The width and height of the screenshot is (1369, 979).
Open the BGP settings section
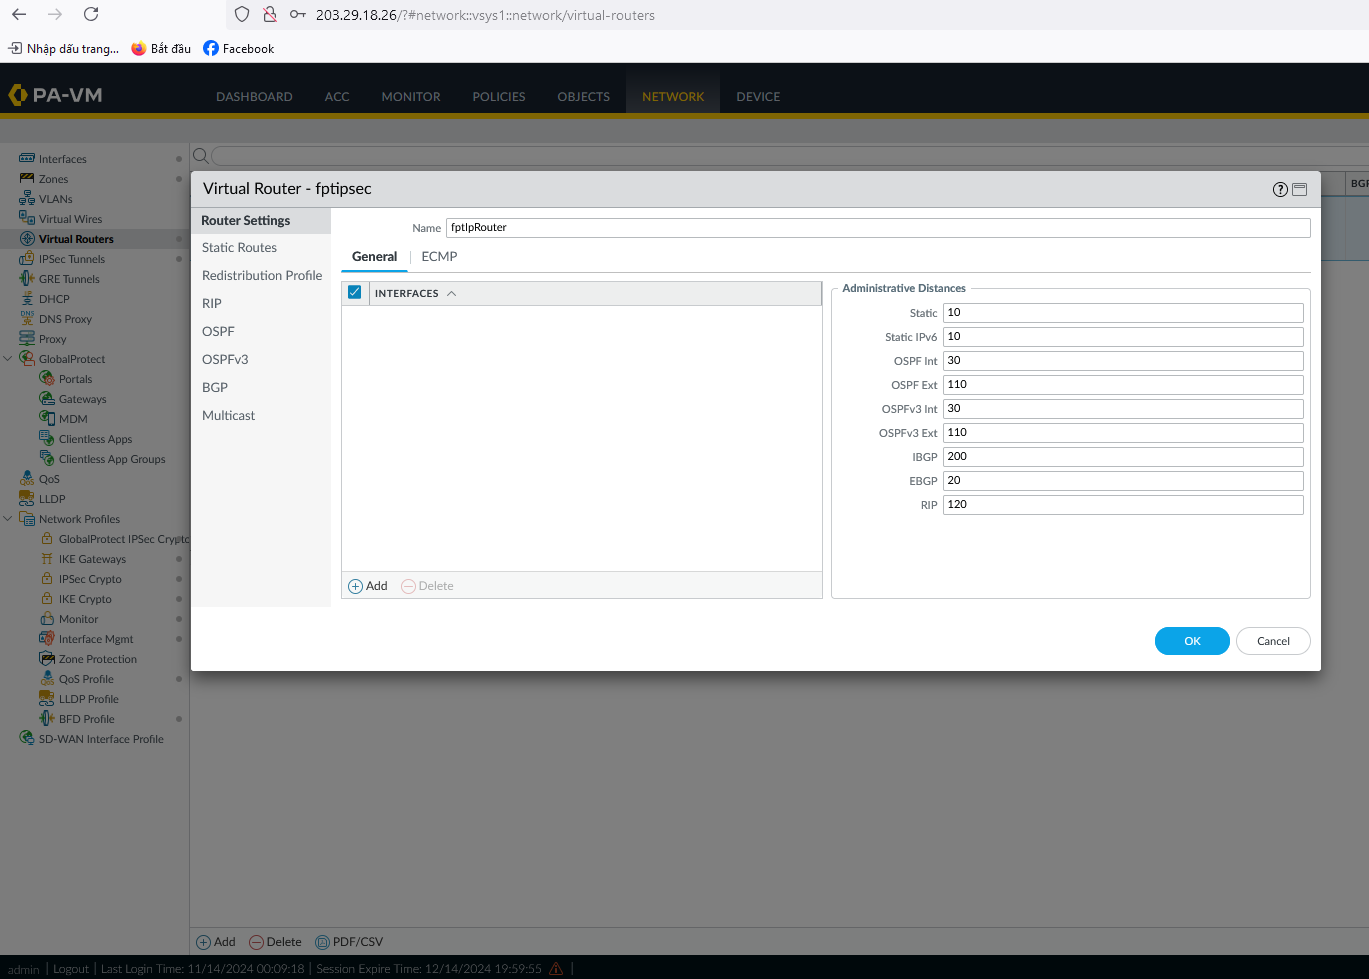tap(215, 388)
